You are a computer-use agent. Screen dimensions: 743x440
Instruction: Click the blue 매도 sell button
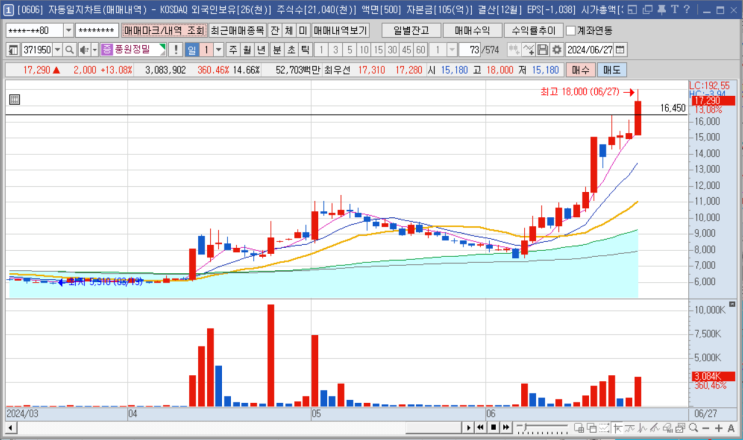click(611, 70)
